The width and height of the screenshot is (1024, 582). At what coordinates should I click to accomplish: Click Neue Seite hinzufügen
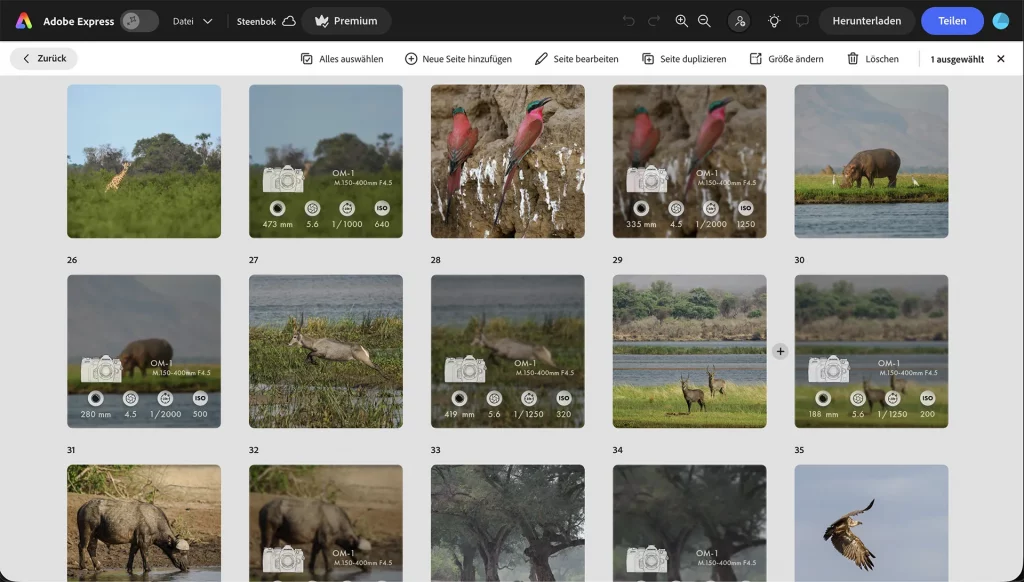pos(458,59)
